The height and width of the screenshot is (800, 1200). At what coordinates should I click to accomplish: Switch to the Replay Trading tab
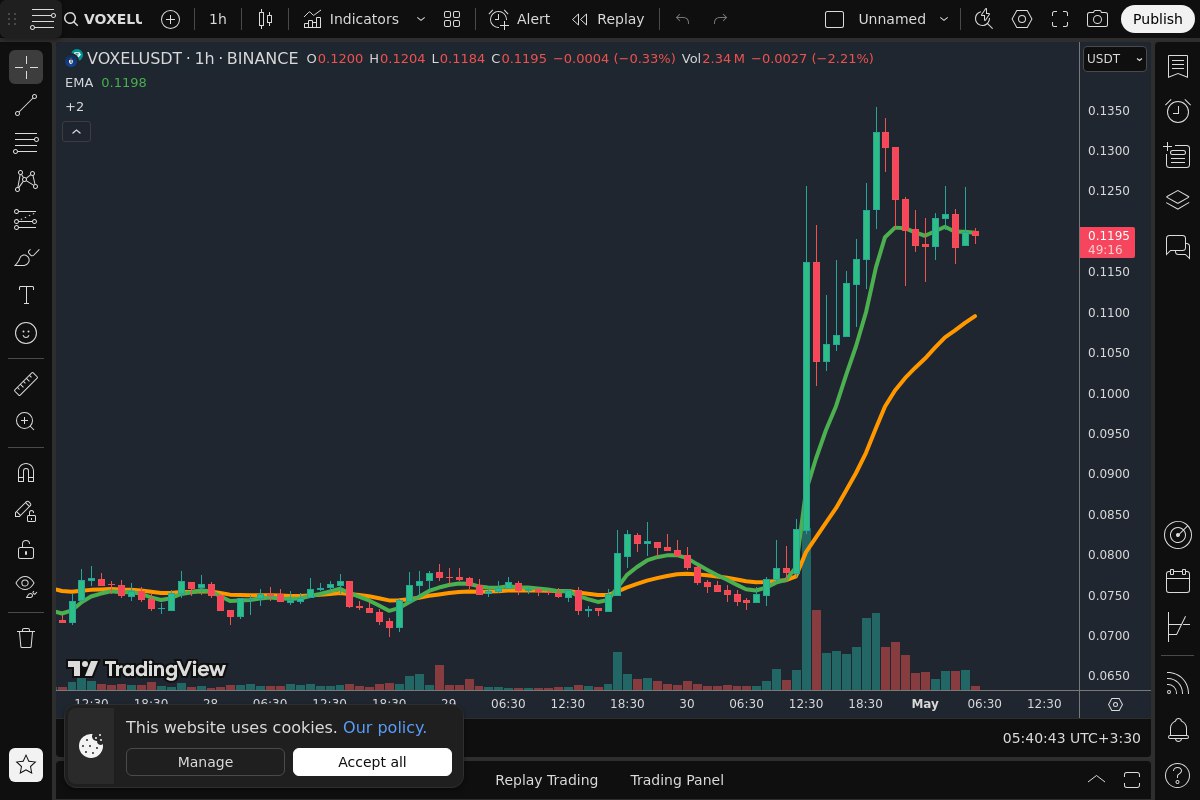[x=546, y=780]
